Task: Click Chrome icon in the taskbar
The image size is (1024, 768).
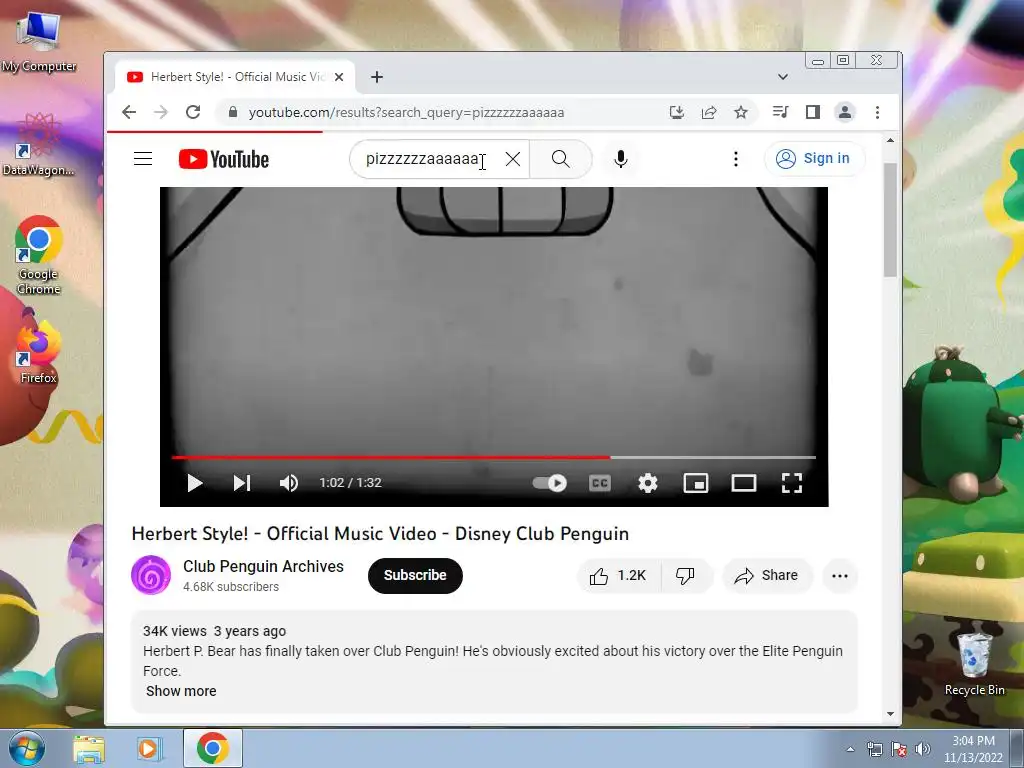Action: (213, 748)
